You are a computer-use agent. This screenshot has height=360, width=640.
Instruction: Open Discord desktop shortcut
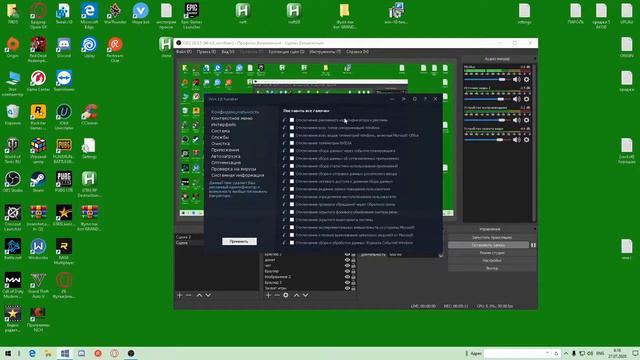tap(64, 48)
